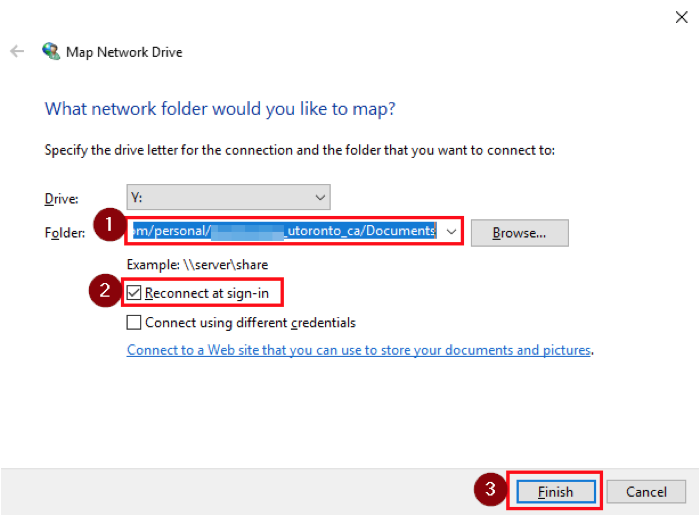Click the Drive label
Screen dimensions: 700x516
click(61, 199)
